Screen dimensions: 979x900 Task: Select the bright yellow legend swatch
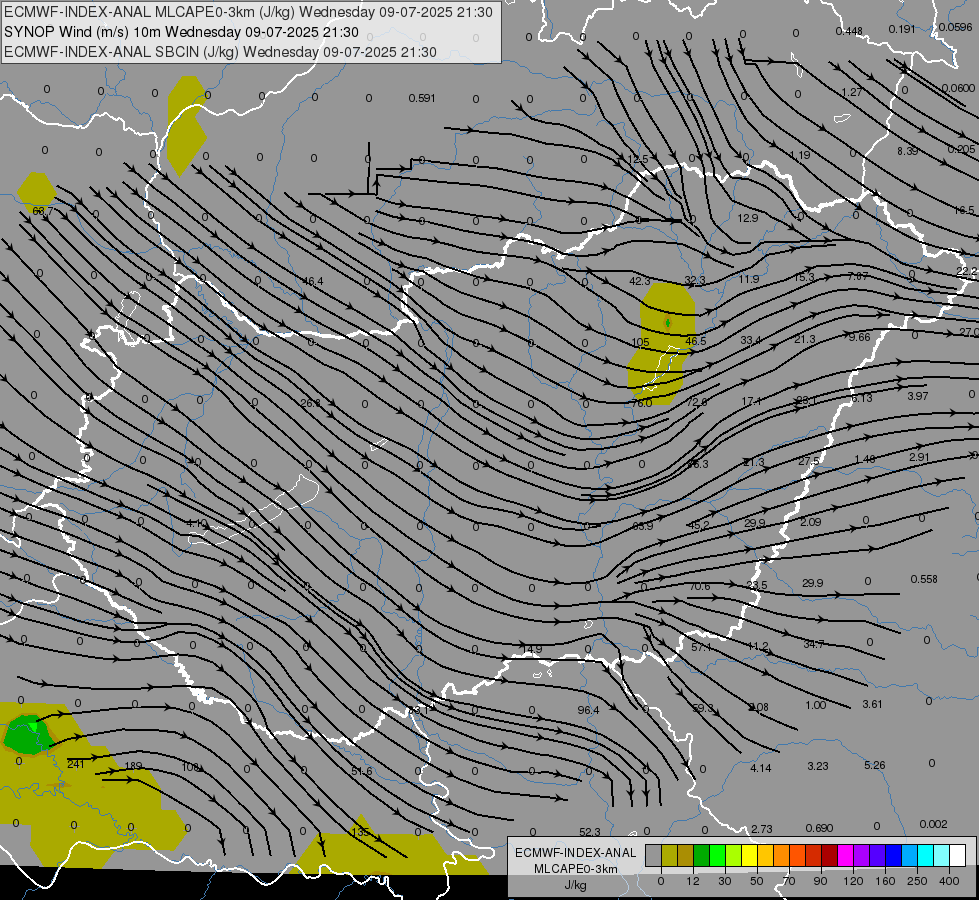[x=749, y=856]
